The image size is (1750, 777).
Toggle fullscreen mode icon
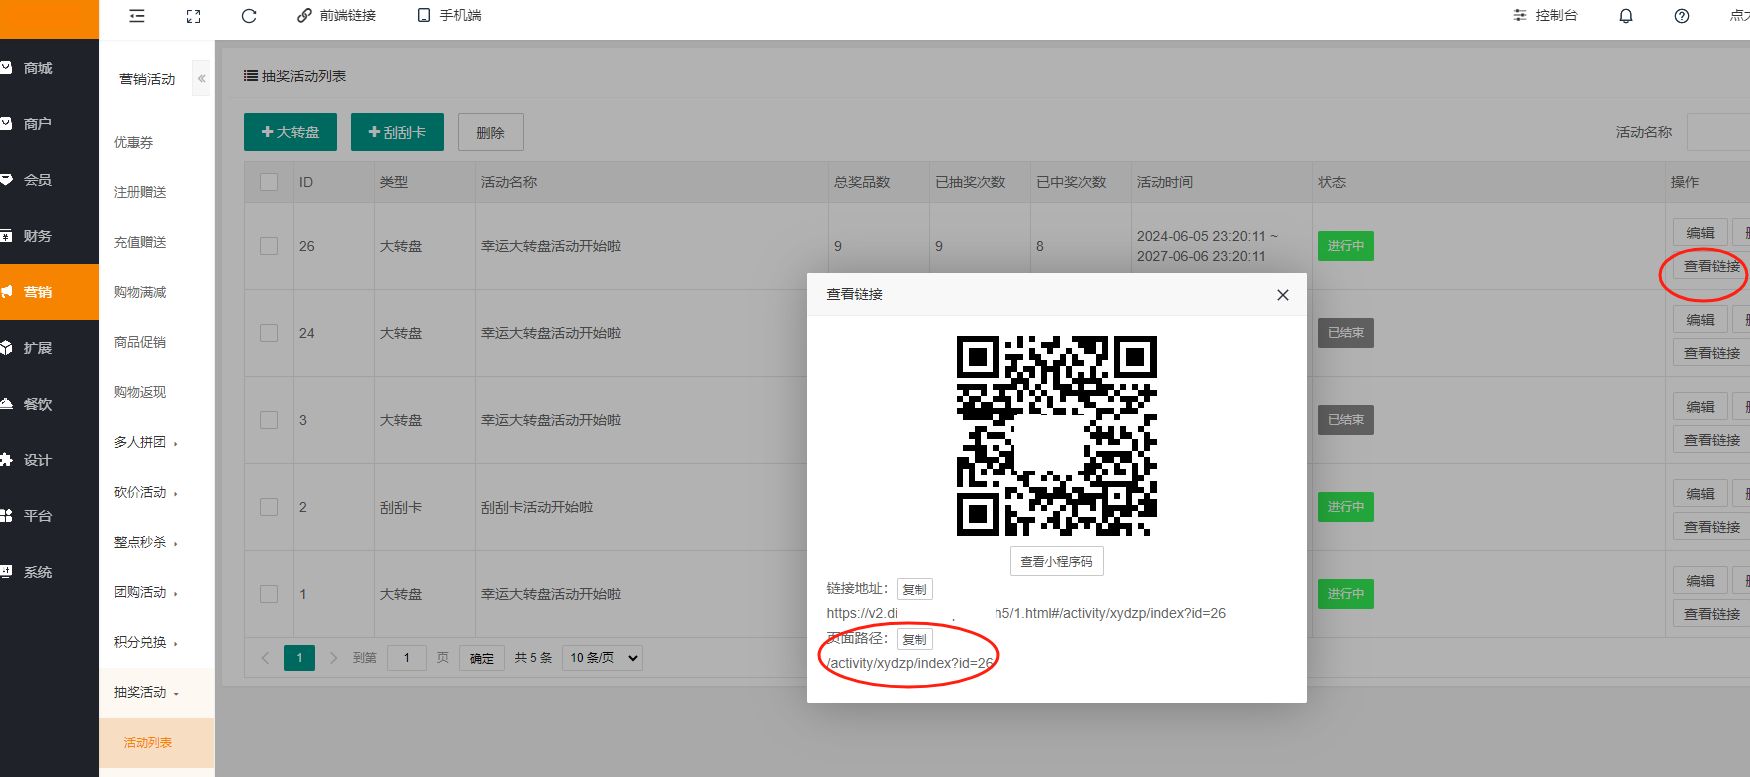click(194, 16)
